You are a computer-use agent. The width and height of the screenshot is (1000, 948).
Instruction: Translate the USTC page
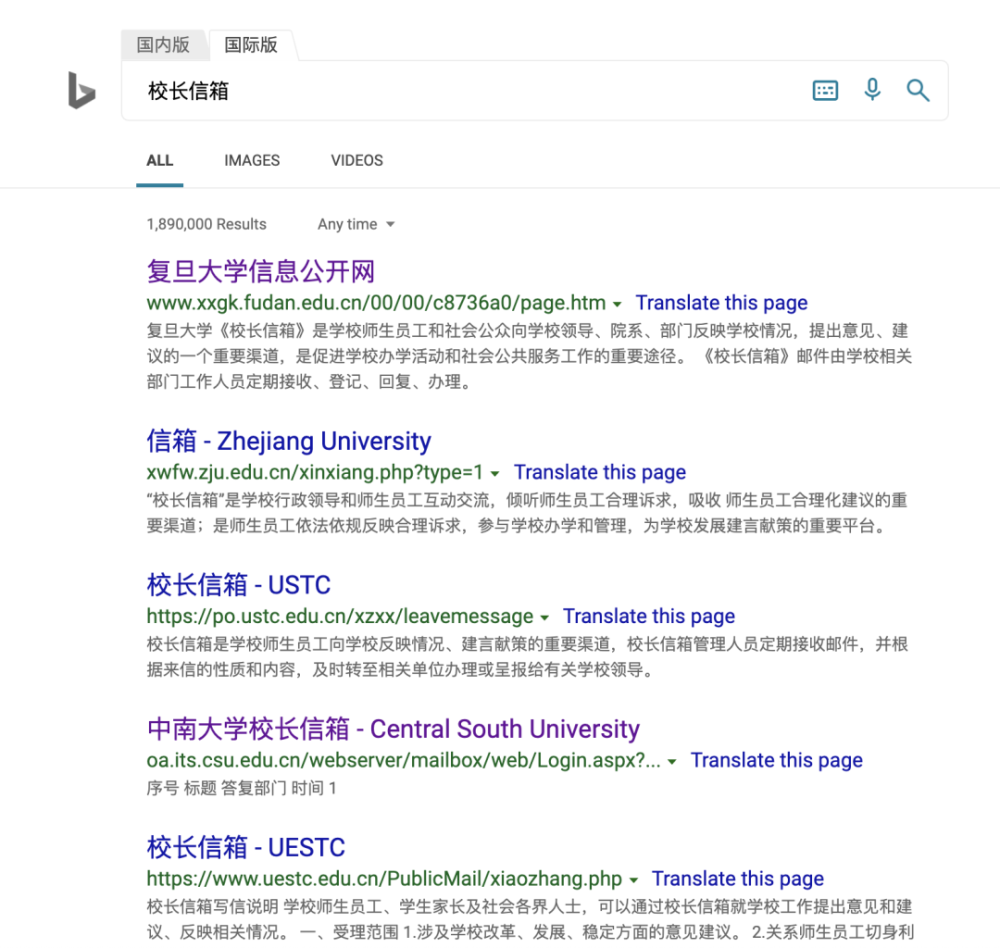tap(648, 616)
